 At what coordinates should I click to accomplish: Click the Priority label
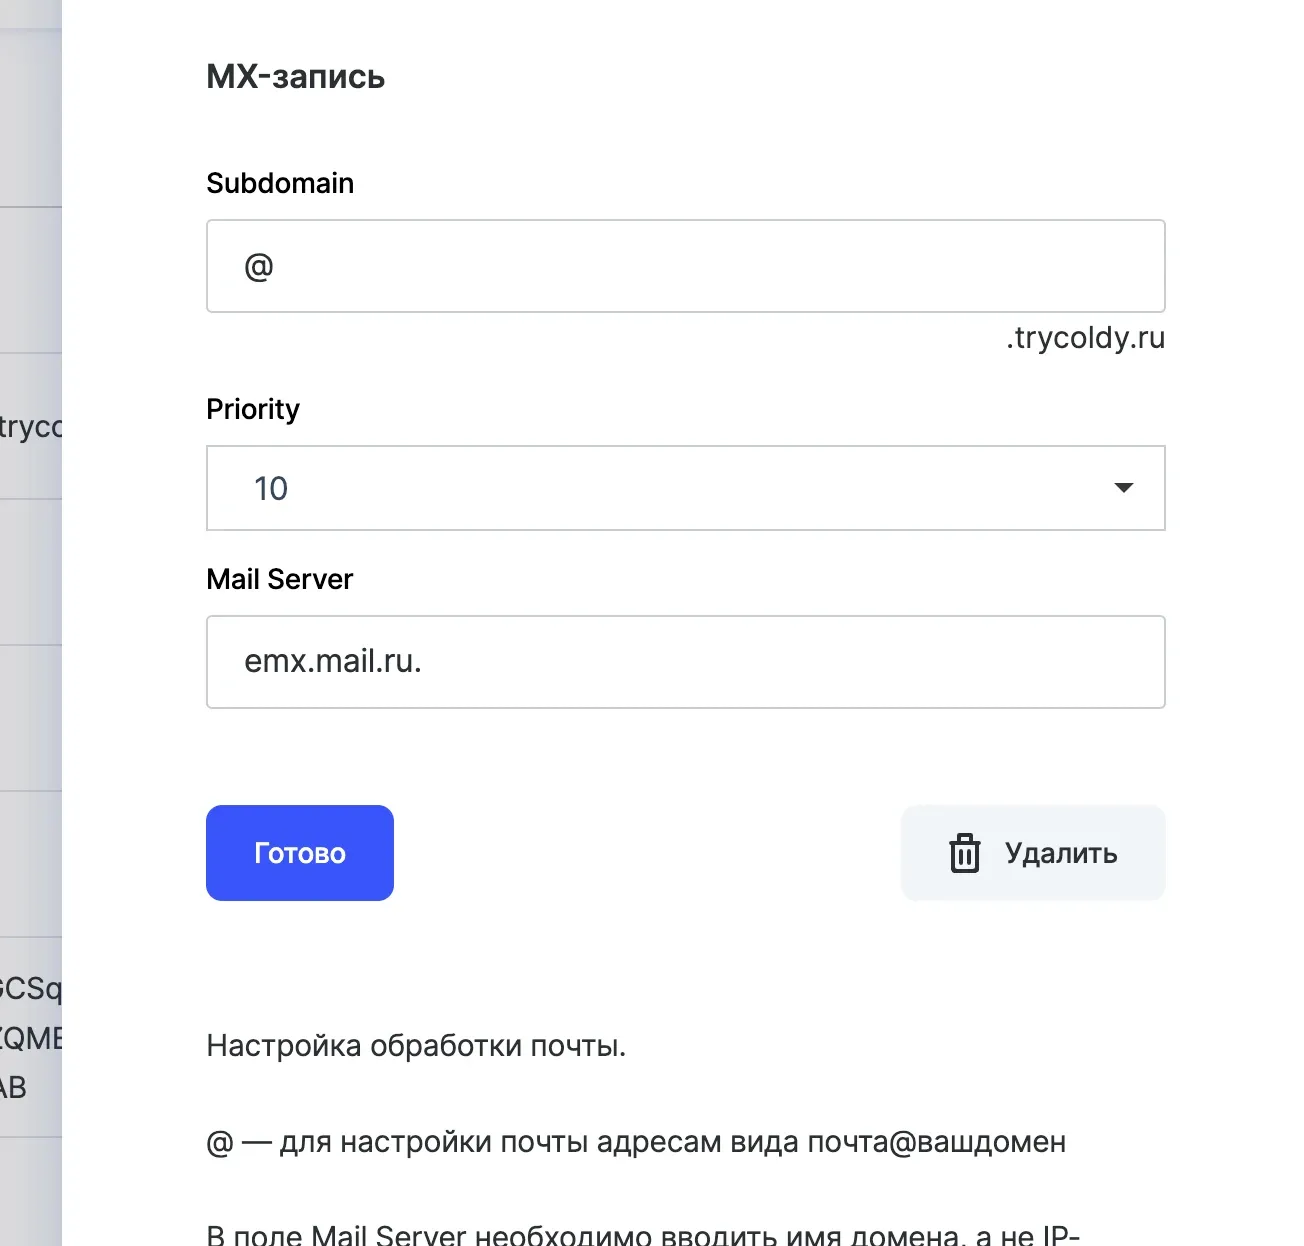(x=252, y=409)
